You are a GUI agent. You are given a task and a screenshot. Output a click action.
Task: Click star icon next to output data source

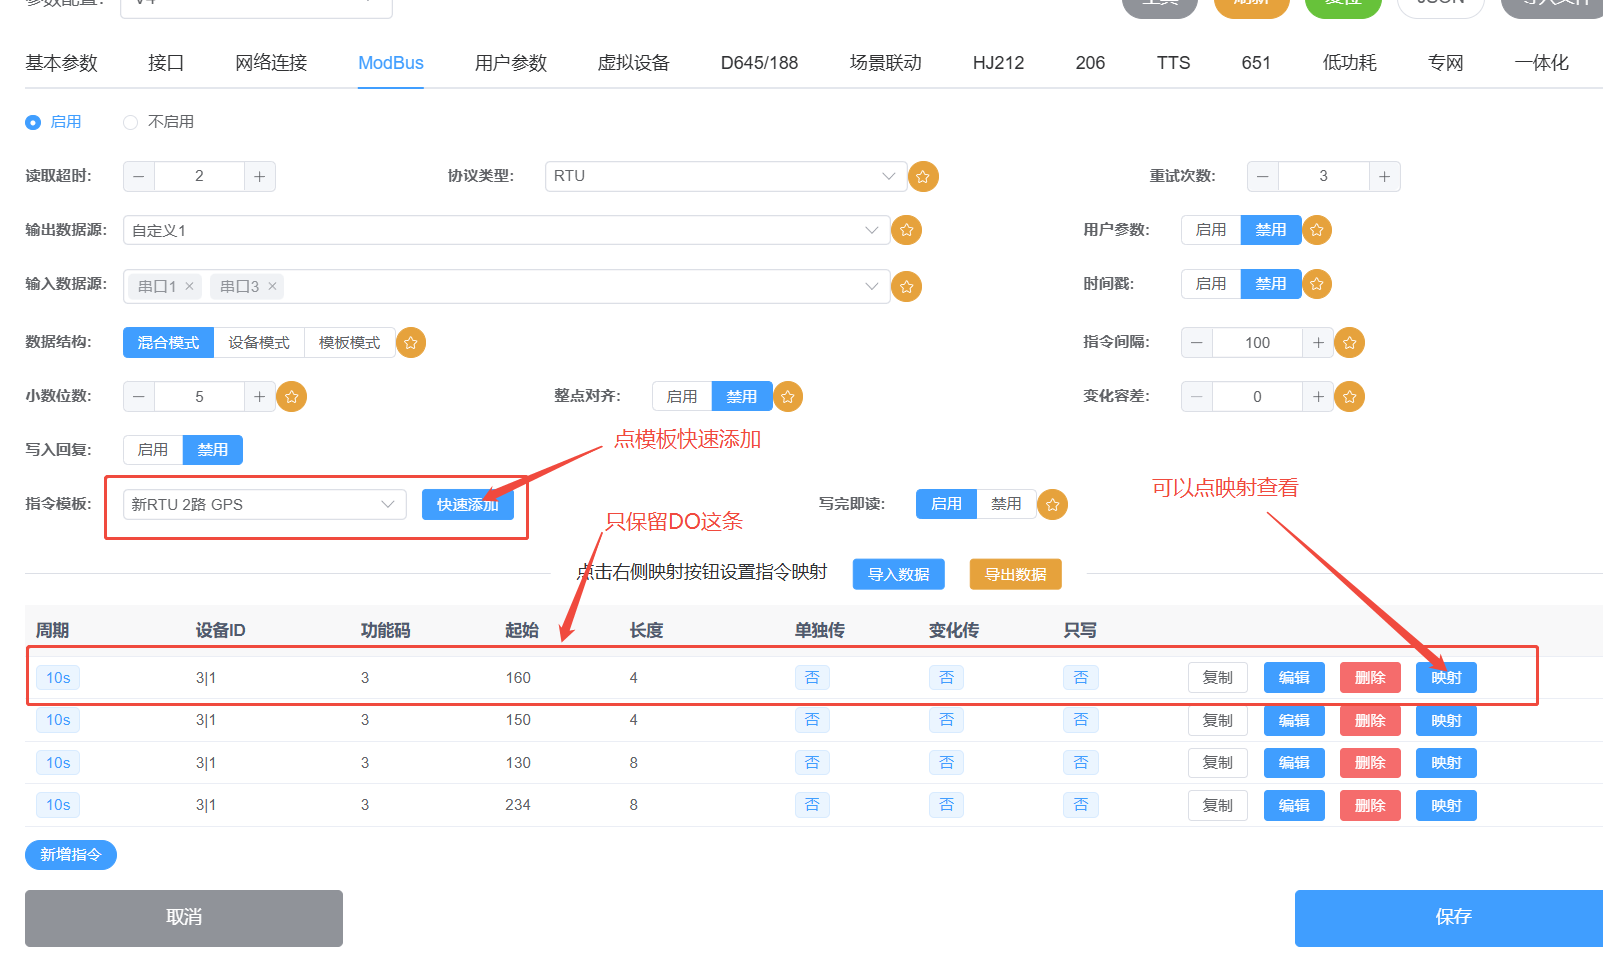[x=906, y=230]
